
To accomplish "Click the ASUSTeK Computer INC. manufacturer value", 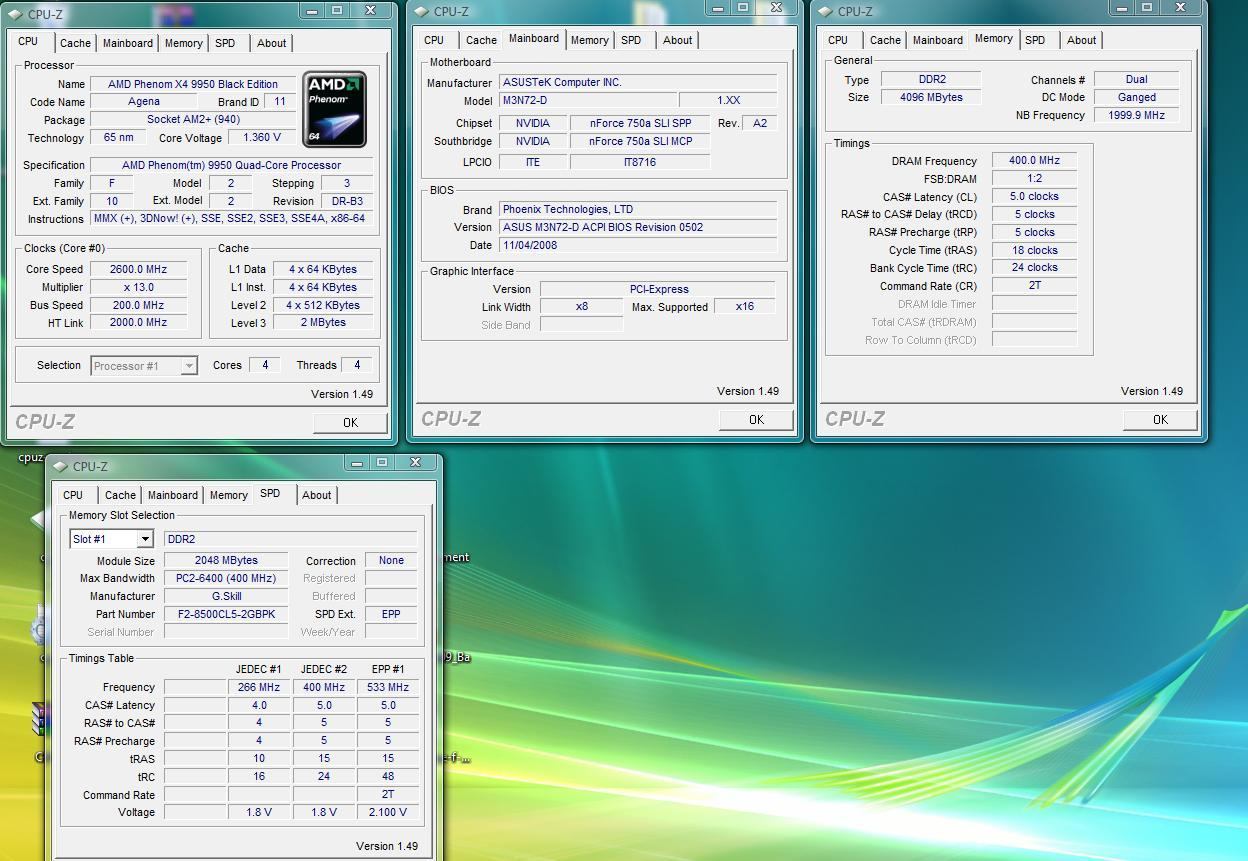I will [638, 83].
